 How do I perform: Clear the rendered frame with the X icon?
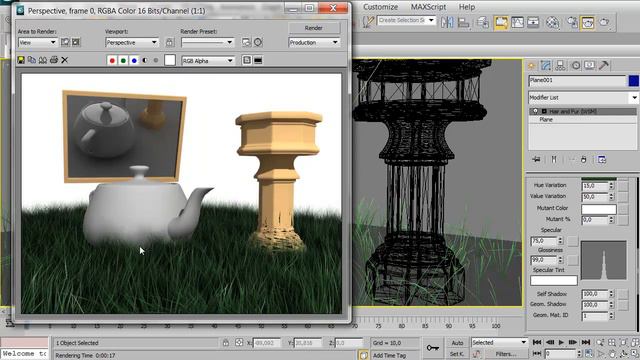[64, 60]
